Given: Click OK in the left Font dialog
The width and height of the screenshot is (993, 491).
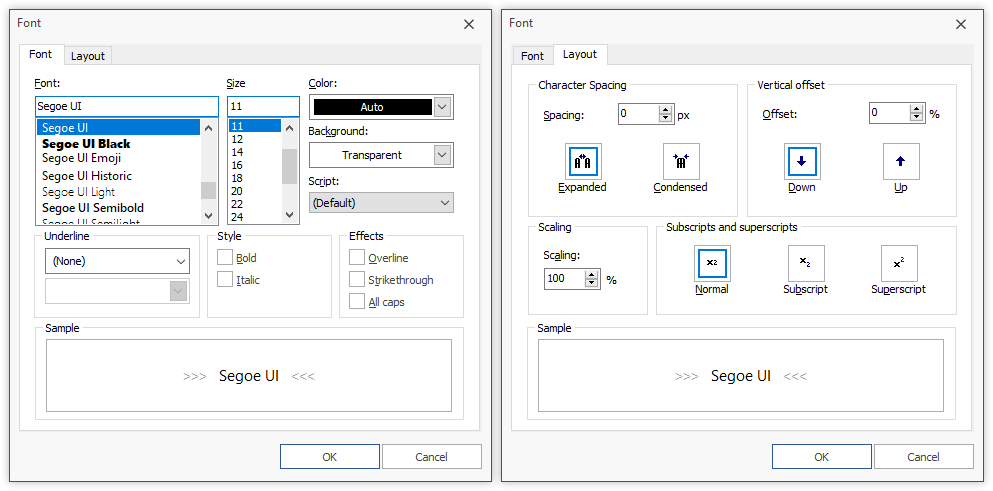Looking at the screenshot, I should point(330,457).
